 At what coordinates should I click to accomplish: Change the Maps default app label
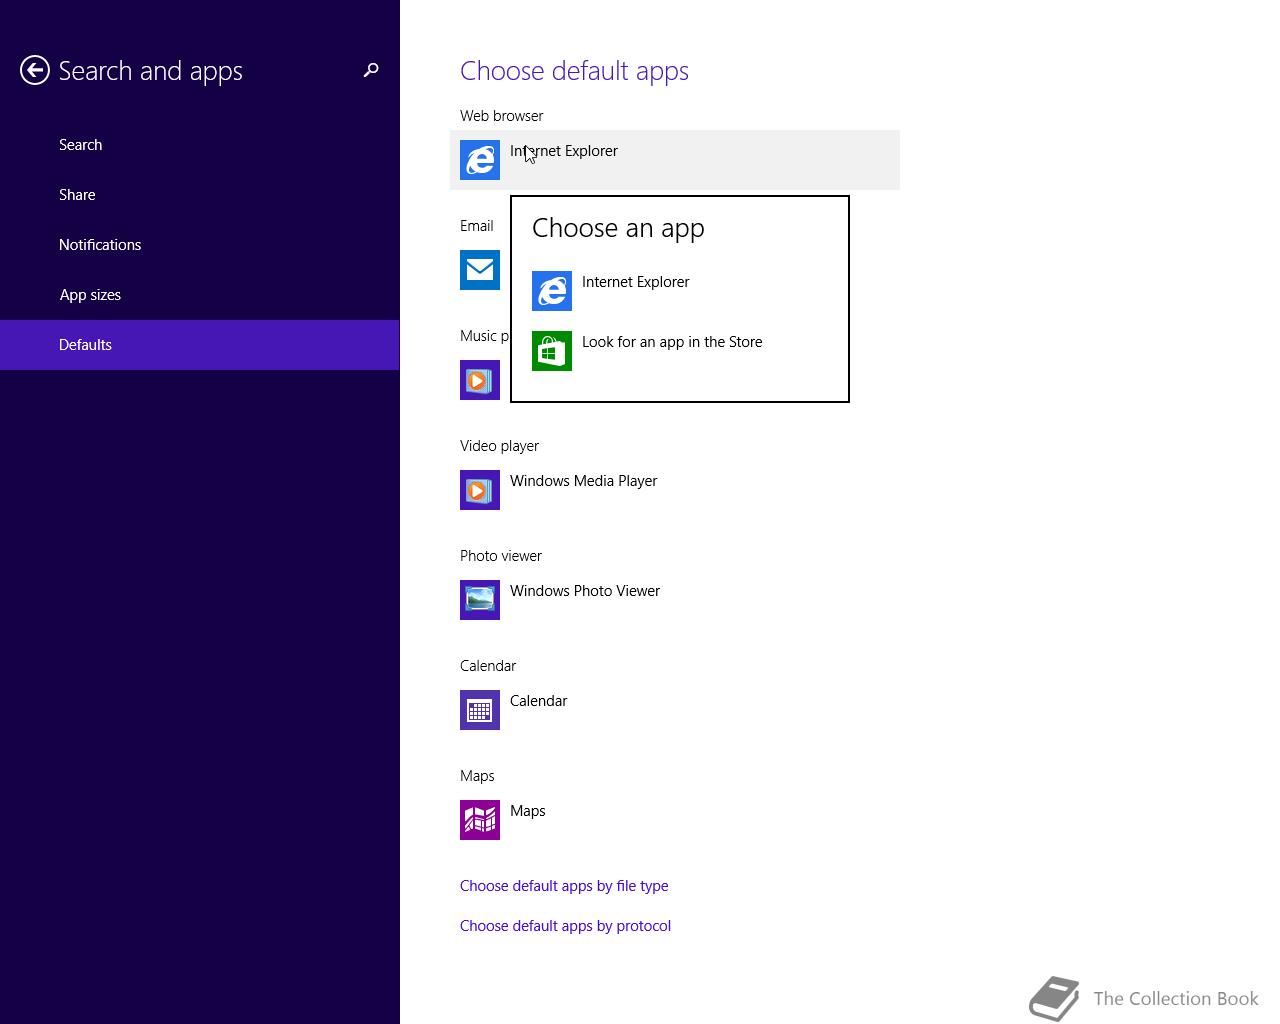click(527, 811)
